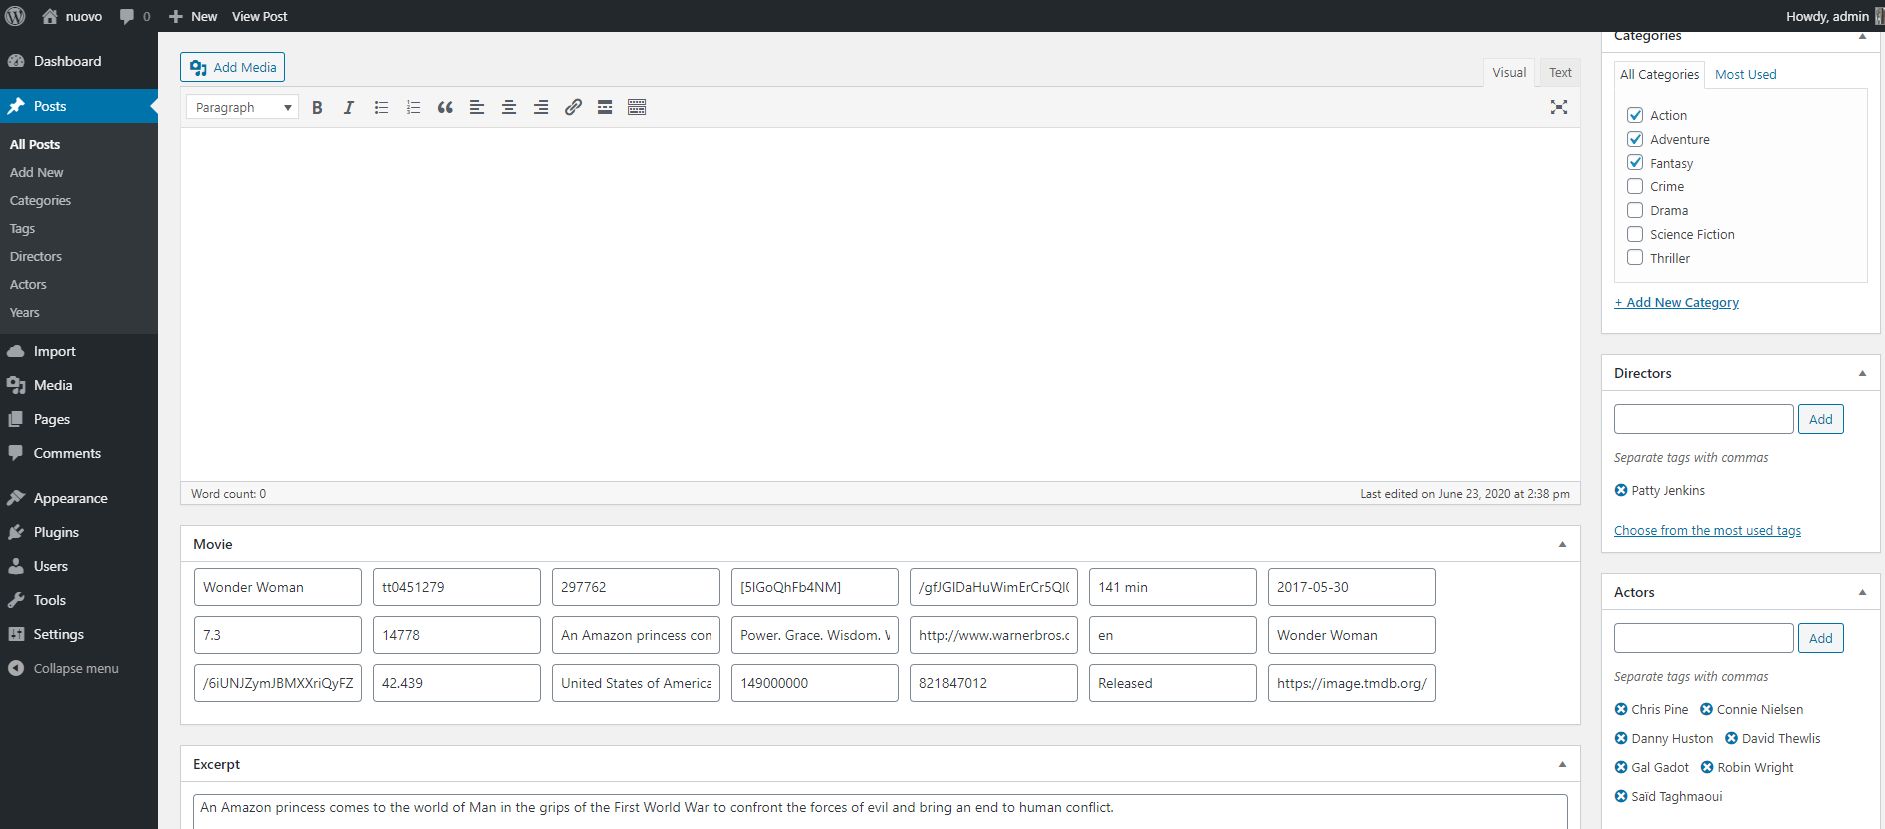Collapse the Directors panel
This screenshot has width=1885, height=829.
(1862, 373)
